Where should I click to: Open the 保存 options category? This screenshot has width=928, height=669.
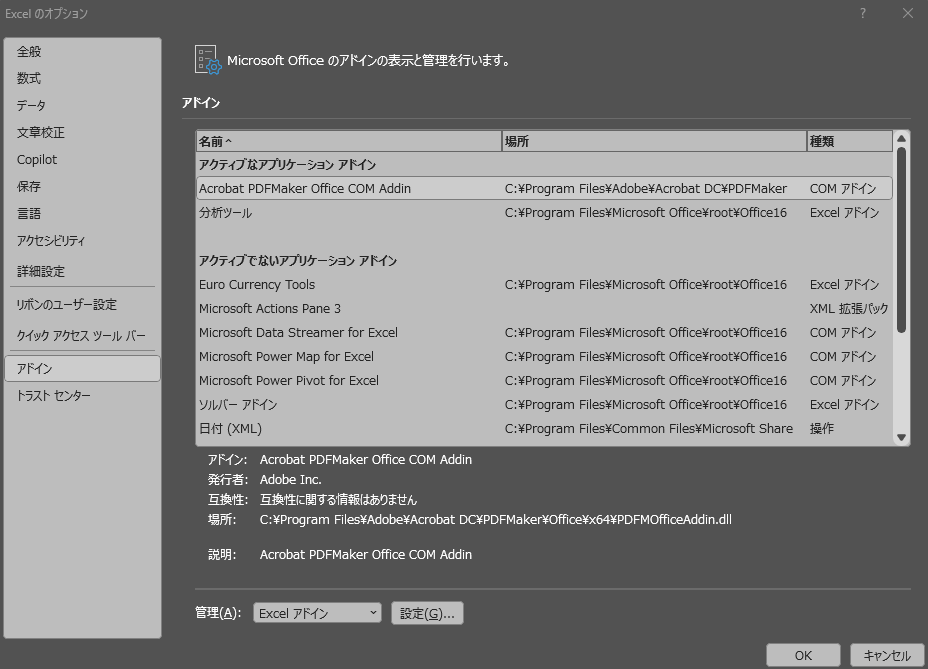point(82,186)
